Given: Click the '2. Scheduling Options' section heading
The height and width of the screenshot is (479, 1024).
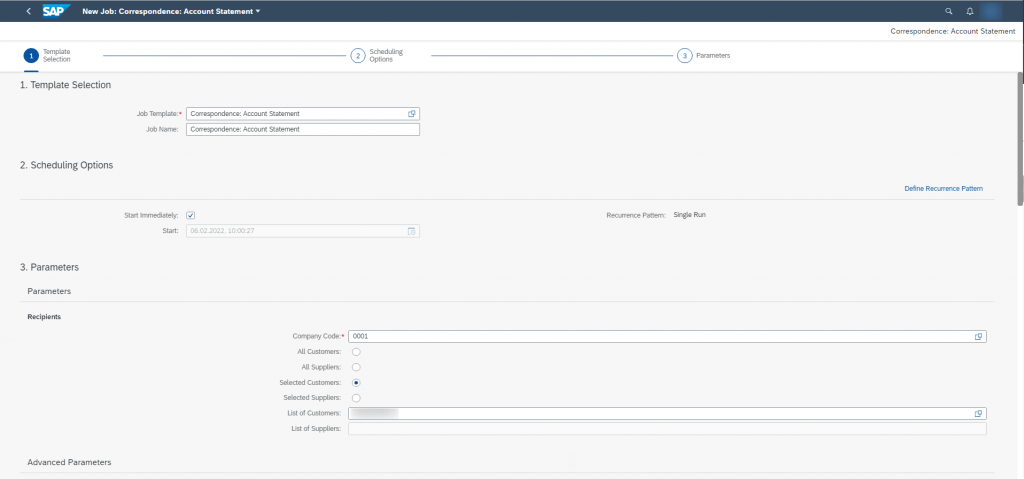Looking at the screenshot, I should pos(67,165).
